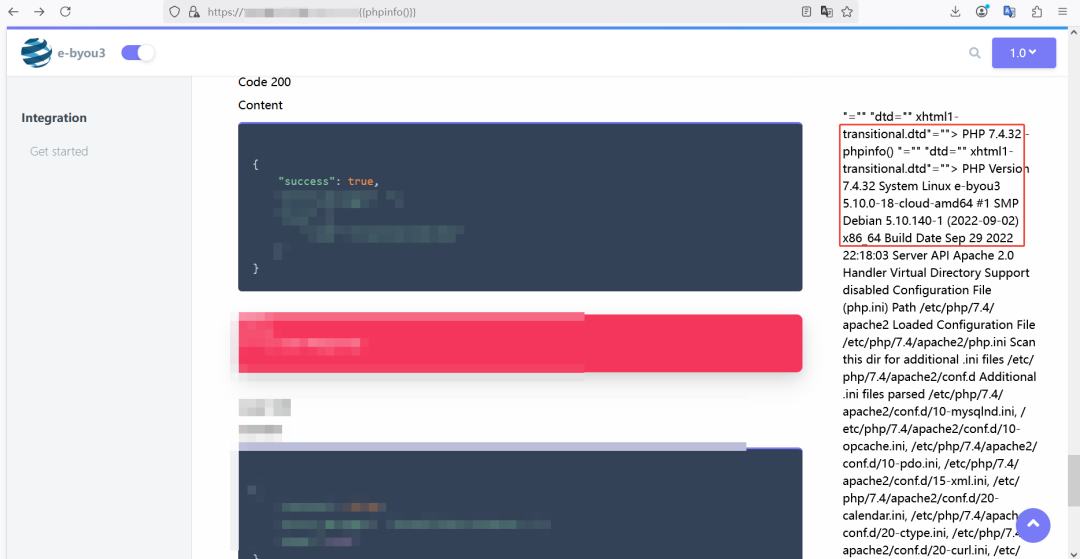This screenshot has height=559, width=1080.
Task: Open the e-byou3 globe logo
Action: (x=37, y=52)
